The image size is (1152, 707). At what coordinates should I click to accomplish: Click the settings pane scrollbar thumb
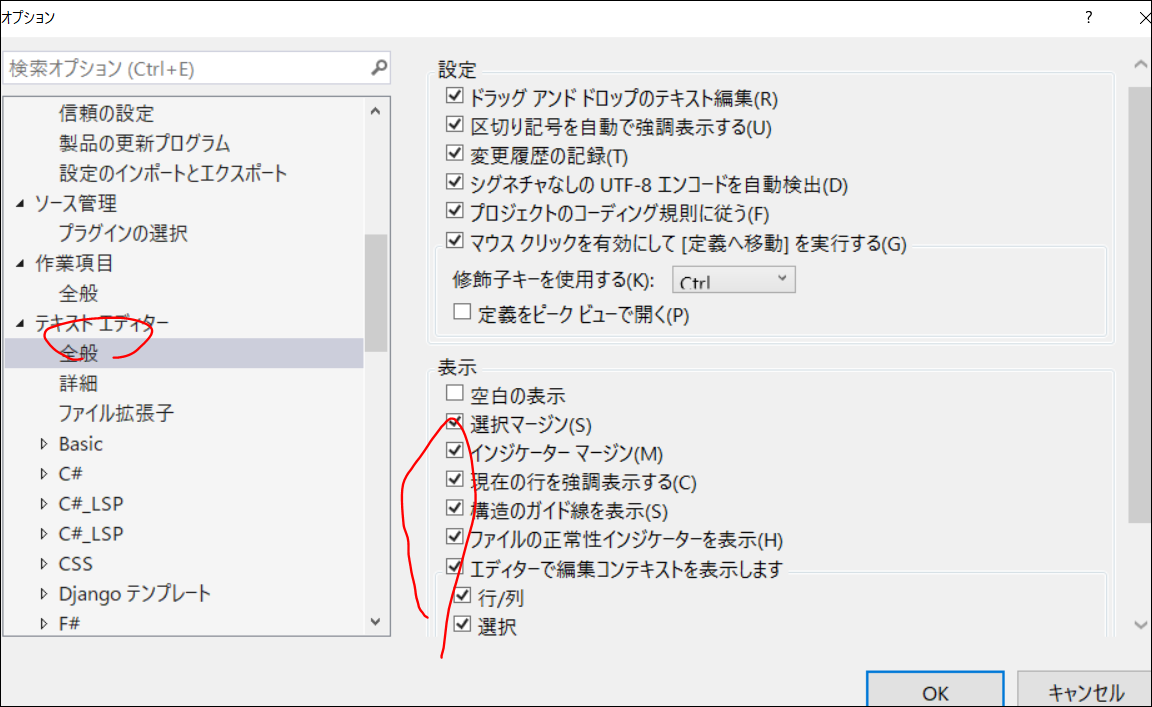1140,305
